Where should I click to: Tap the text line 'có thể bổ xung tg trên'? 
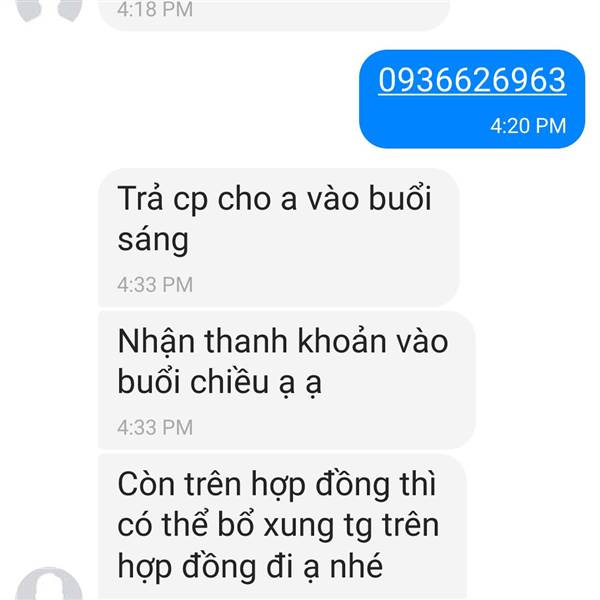pyautogui.click(x=278, y=525)
